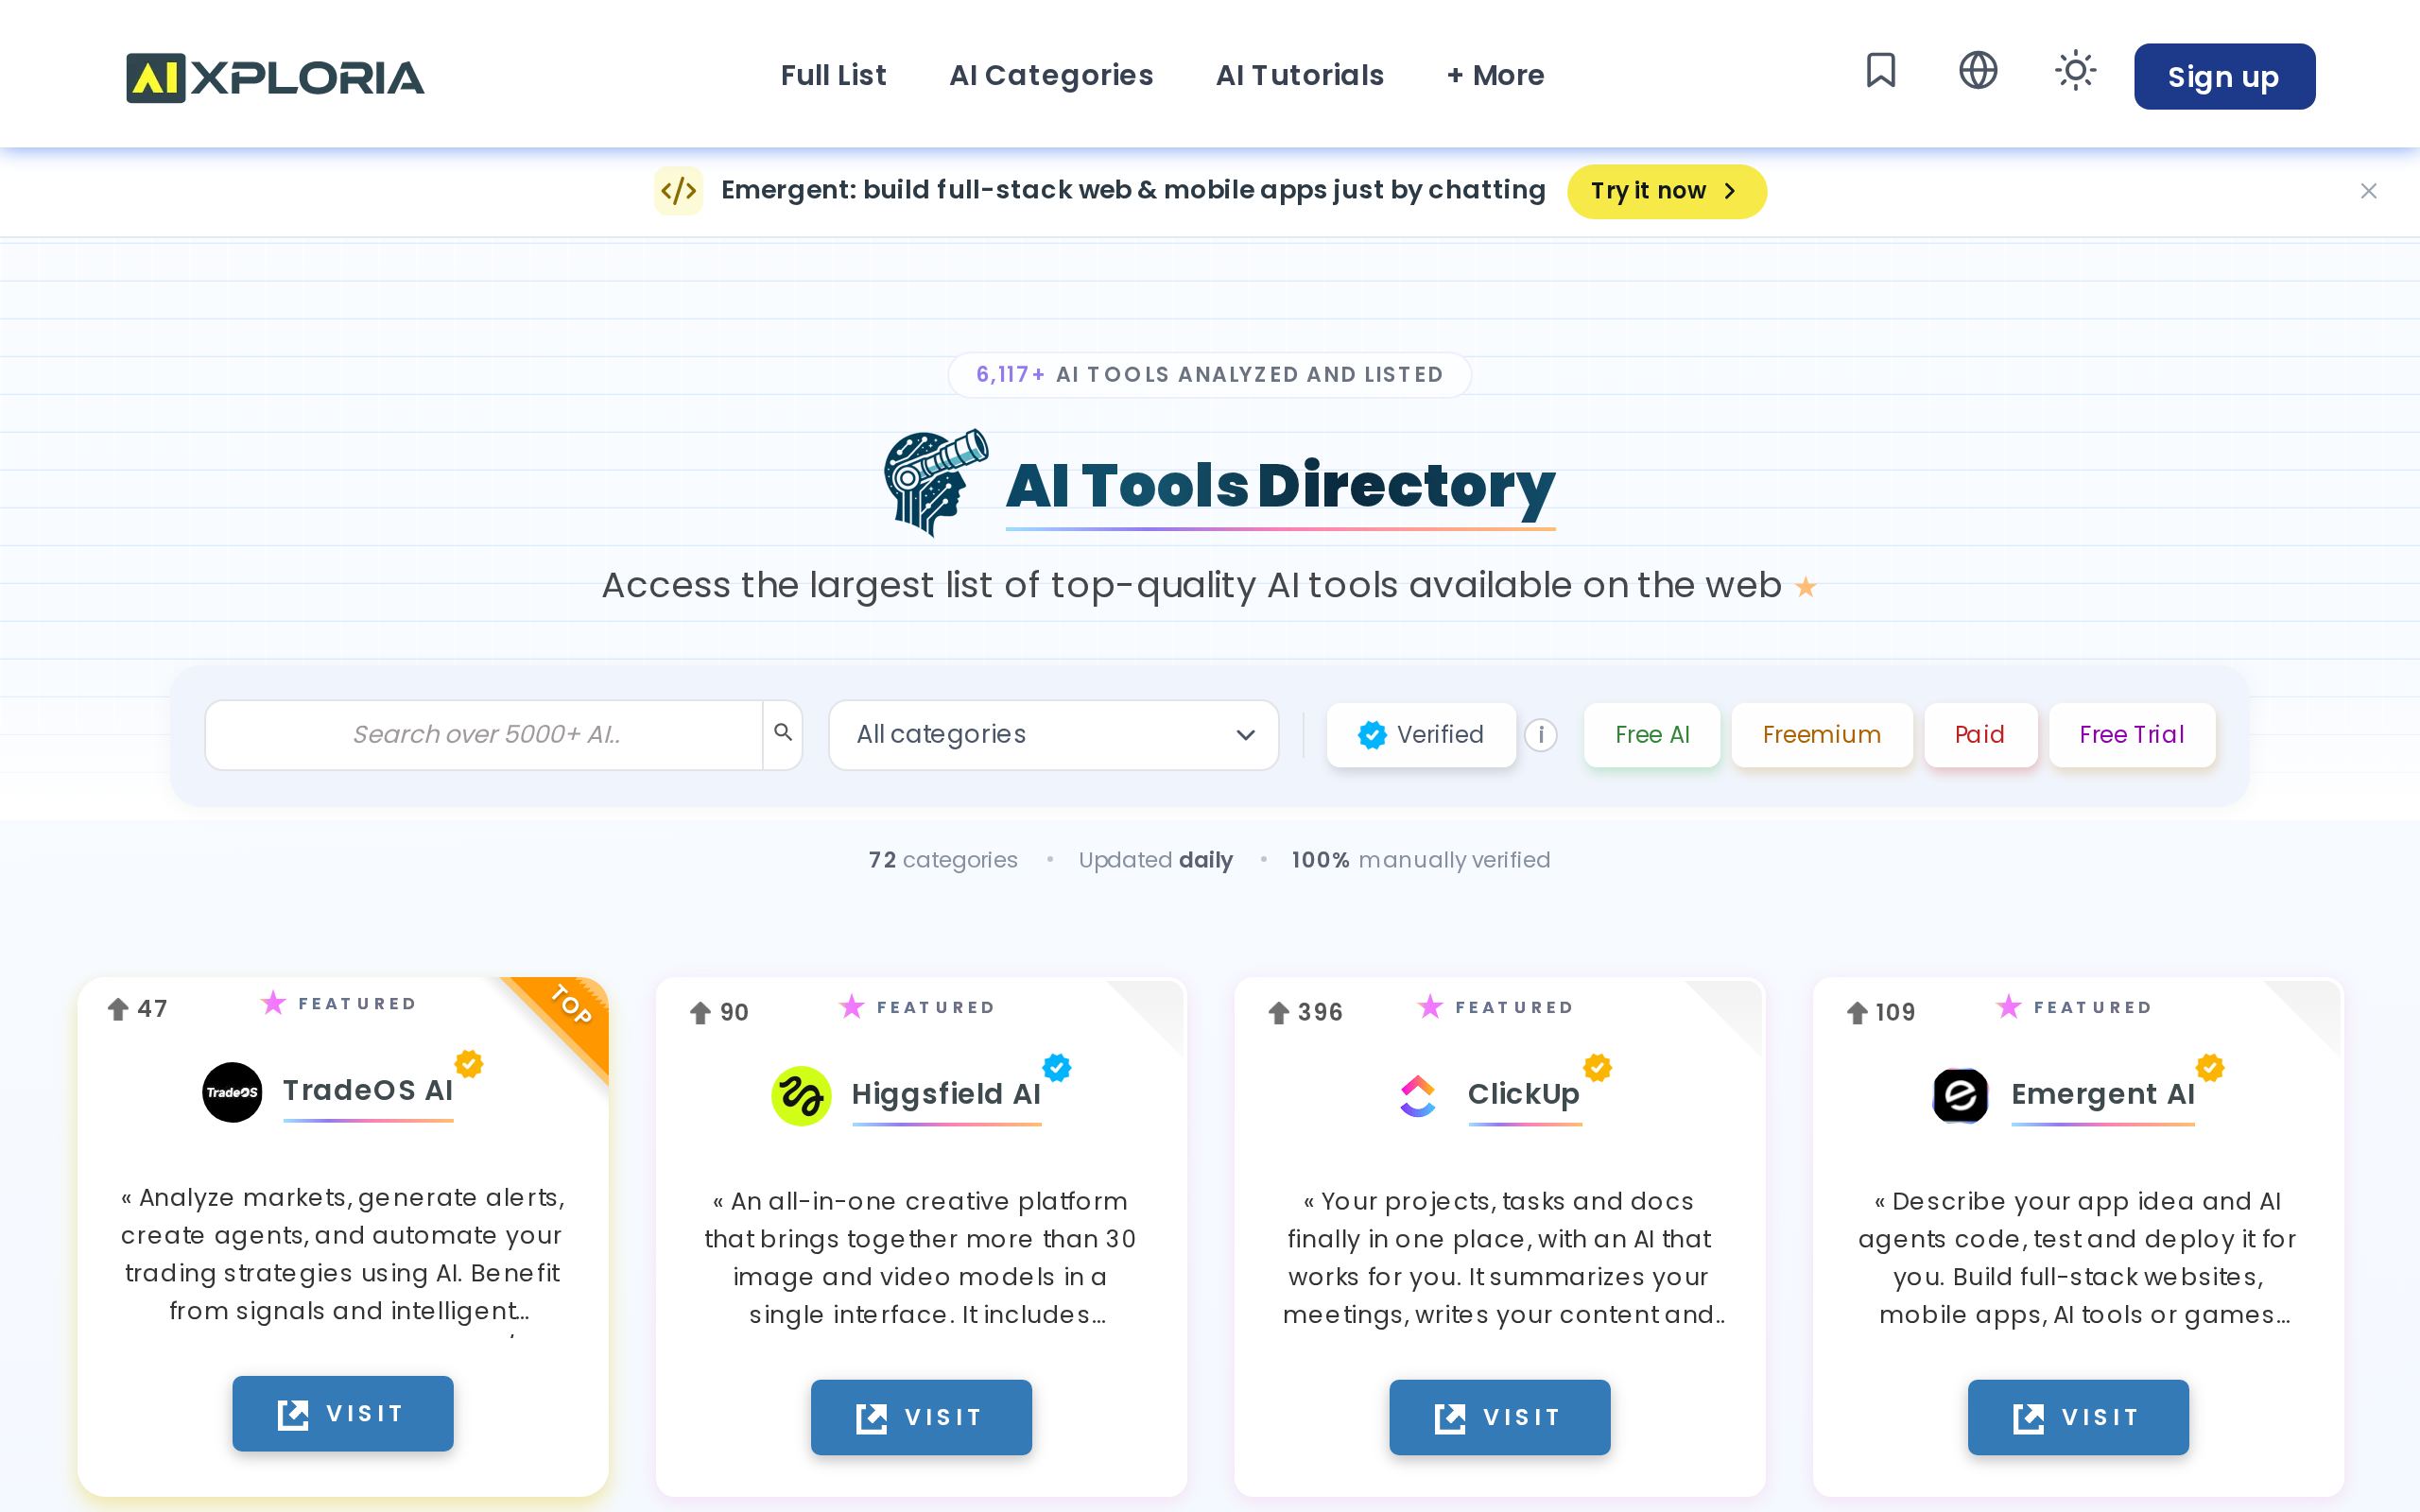Open the globe language selector

point(1977,71)
